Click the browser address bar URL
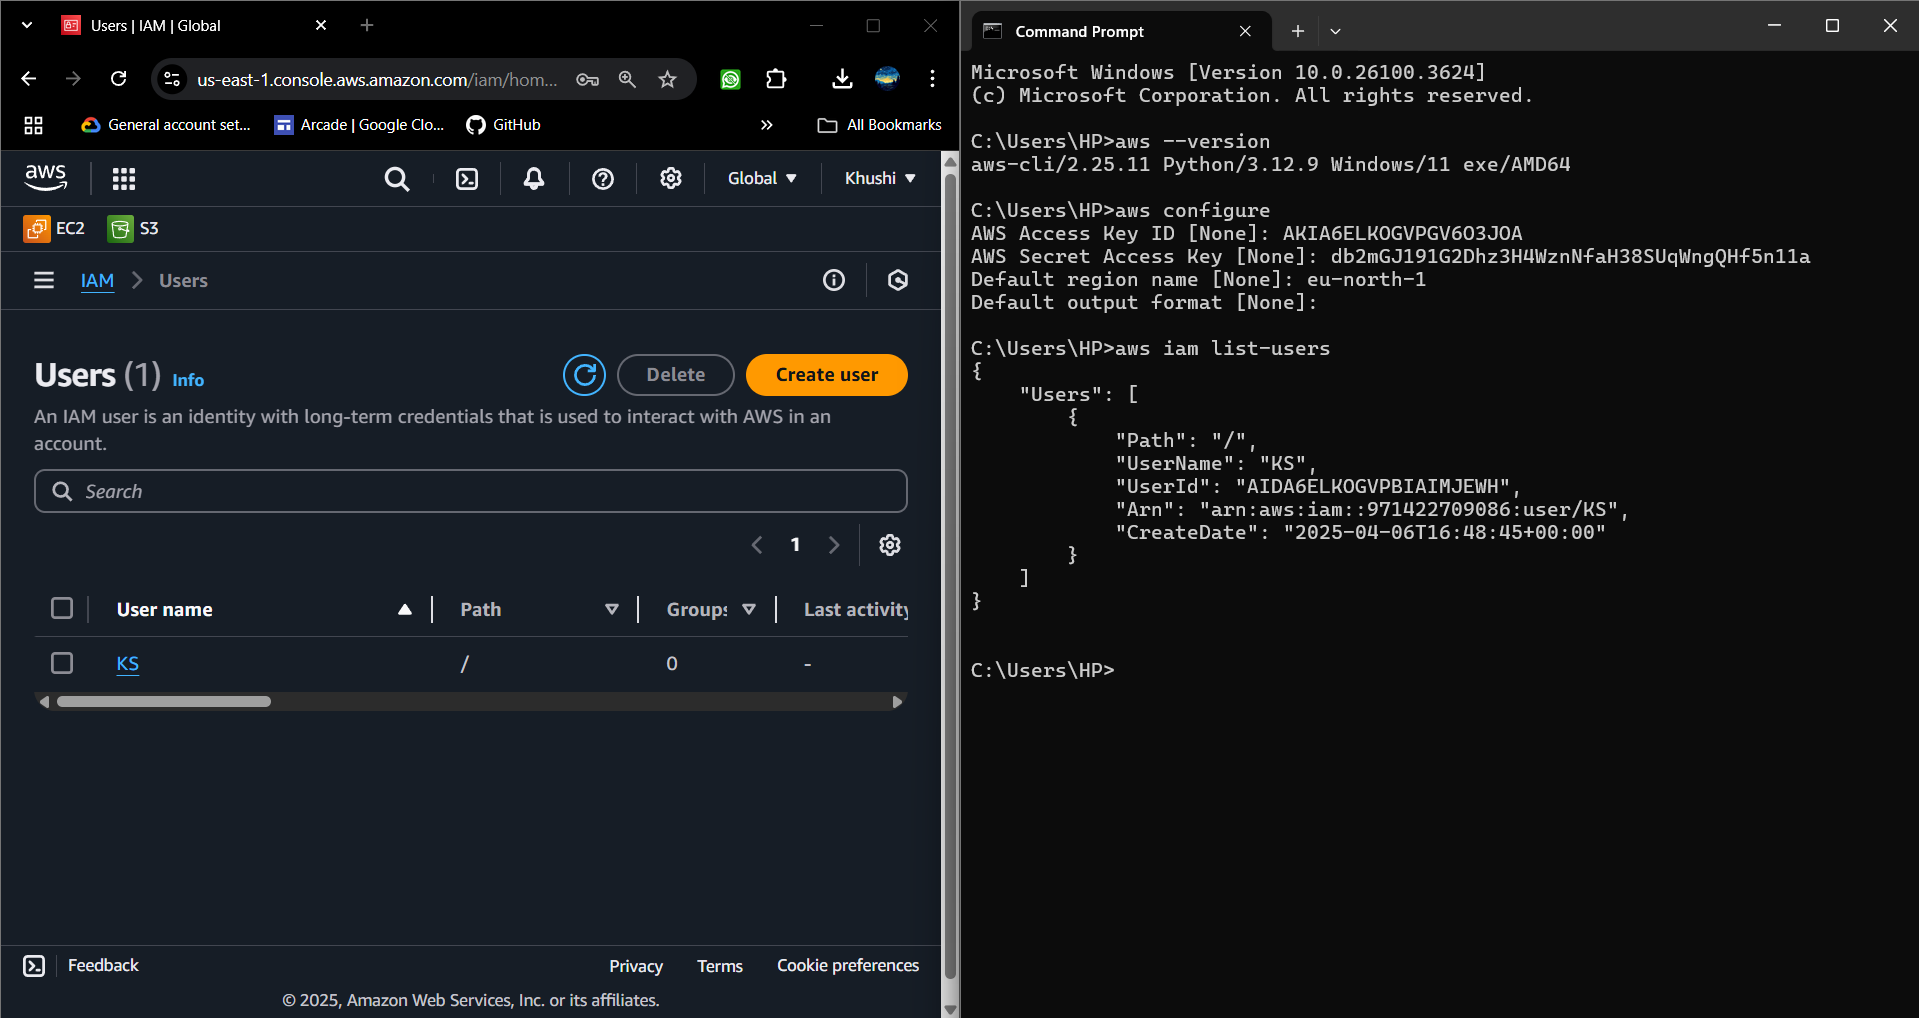1919x1018 pixels. click(x=377, y=79)
